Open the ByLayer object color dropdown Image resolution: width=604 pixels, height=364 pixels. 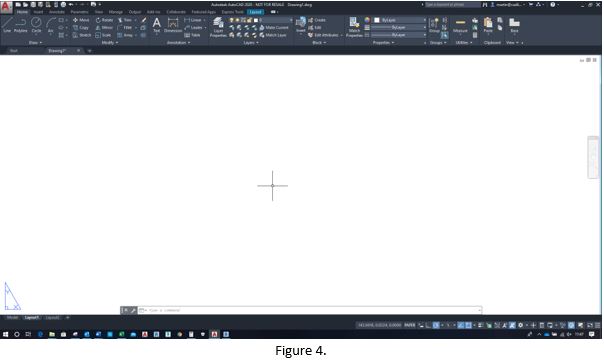[x=400, y=20]
